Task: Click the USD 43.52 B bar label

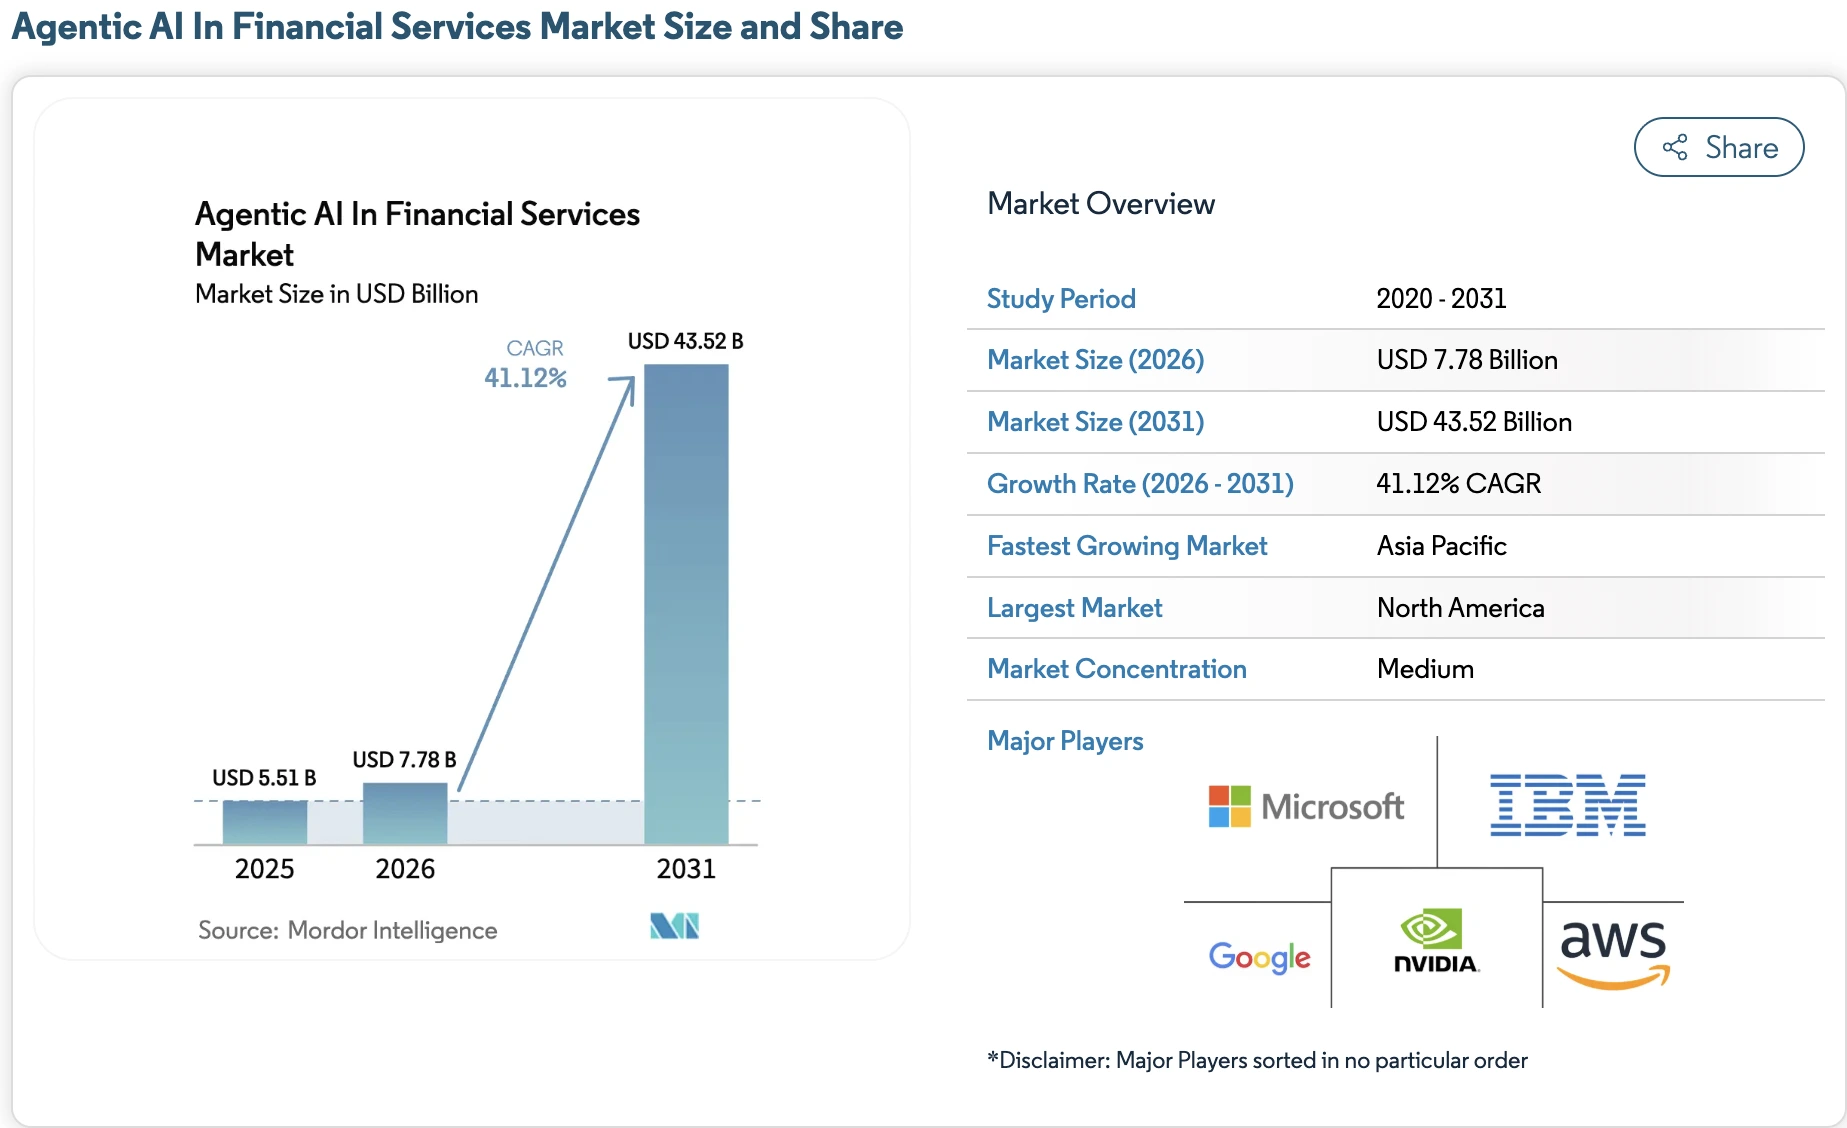Action: (x=685, y=341)
